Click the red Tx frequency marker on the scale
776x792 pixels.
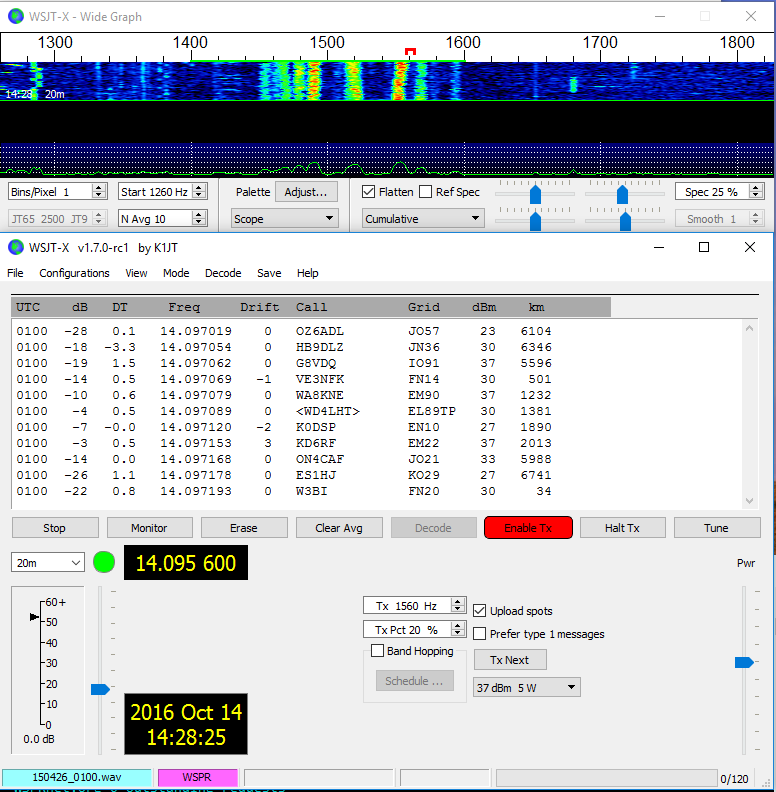(410, 52)
